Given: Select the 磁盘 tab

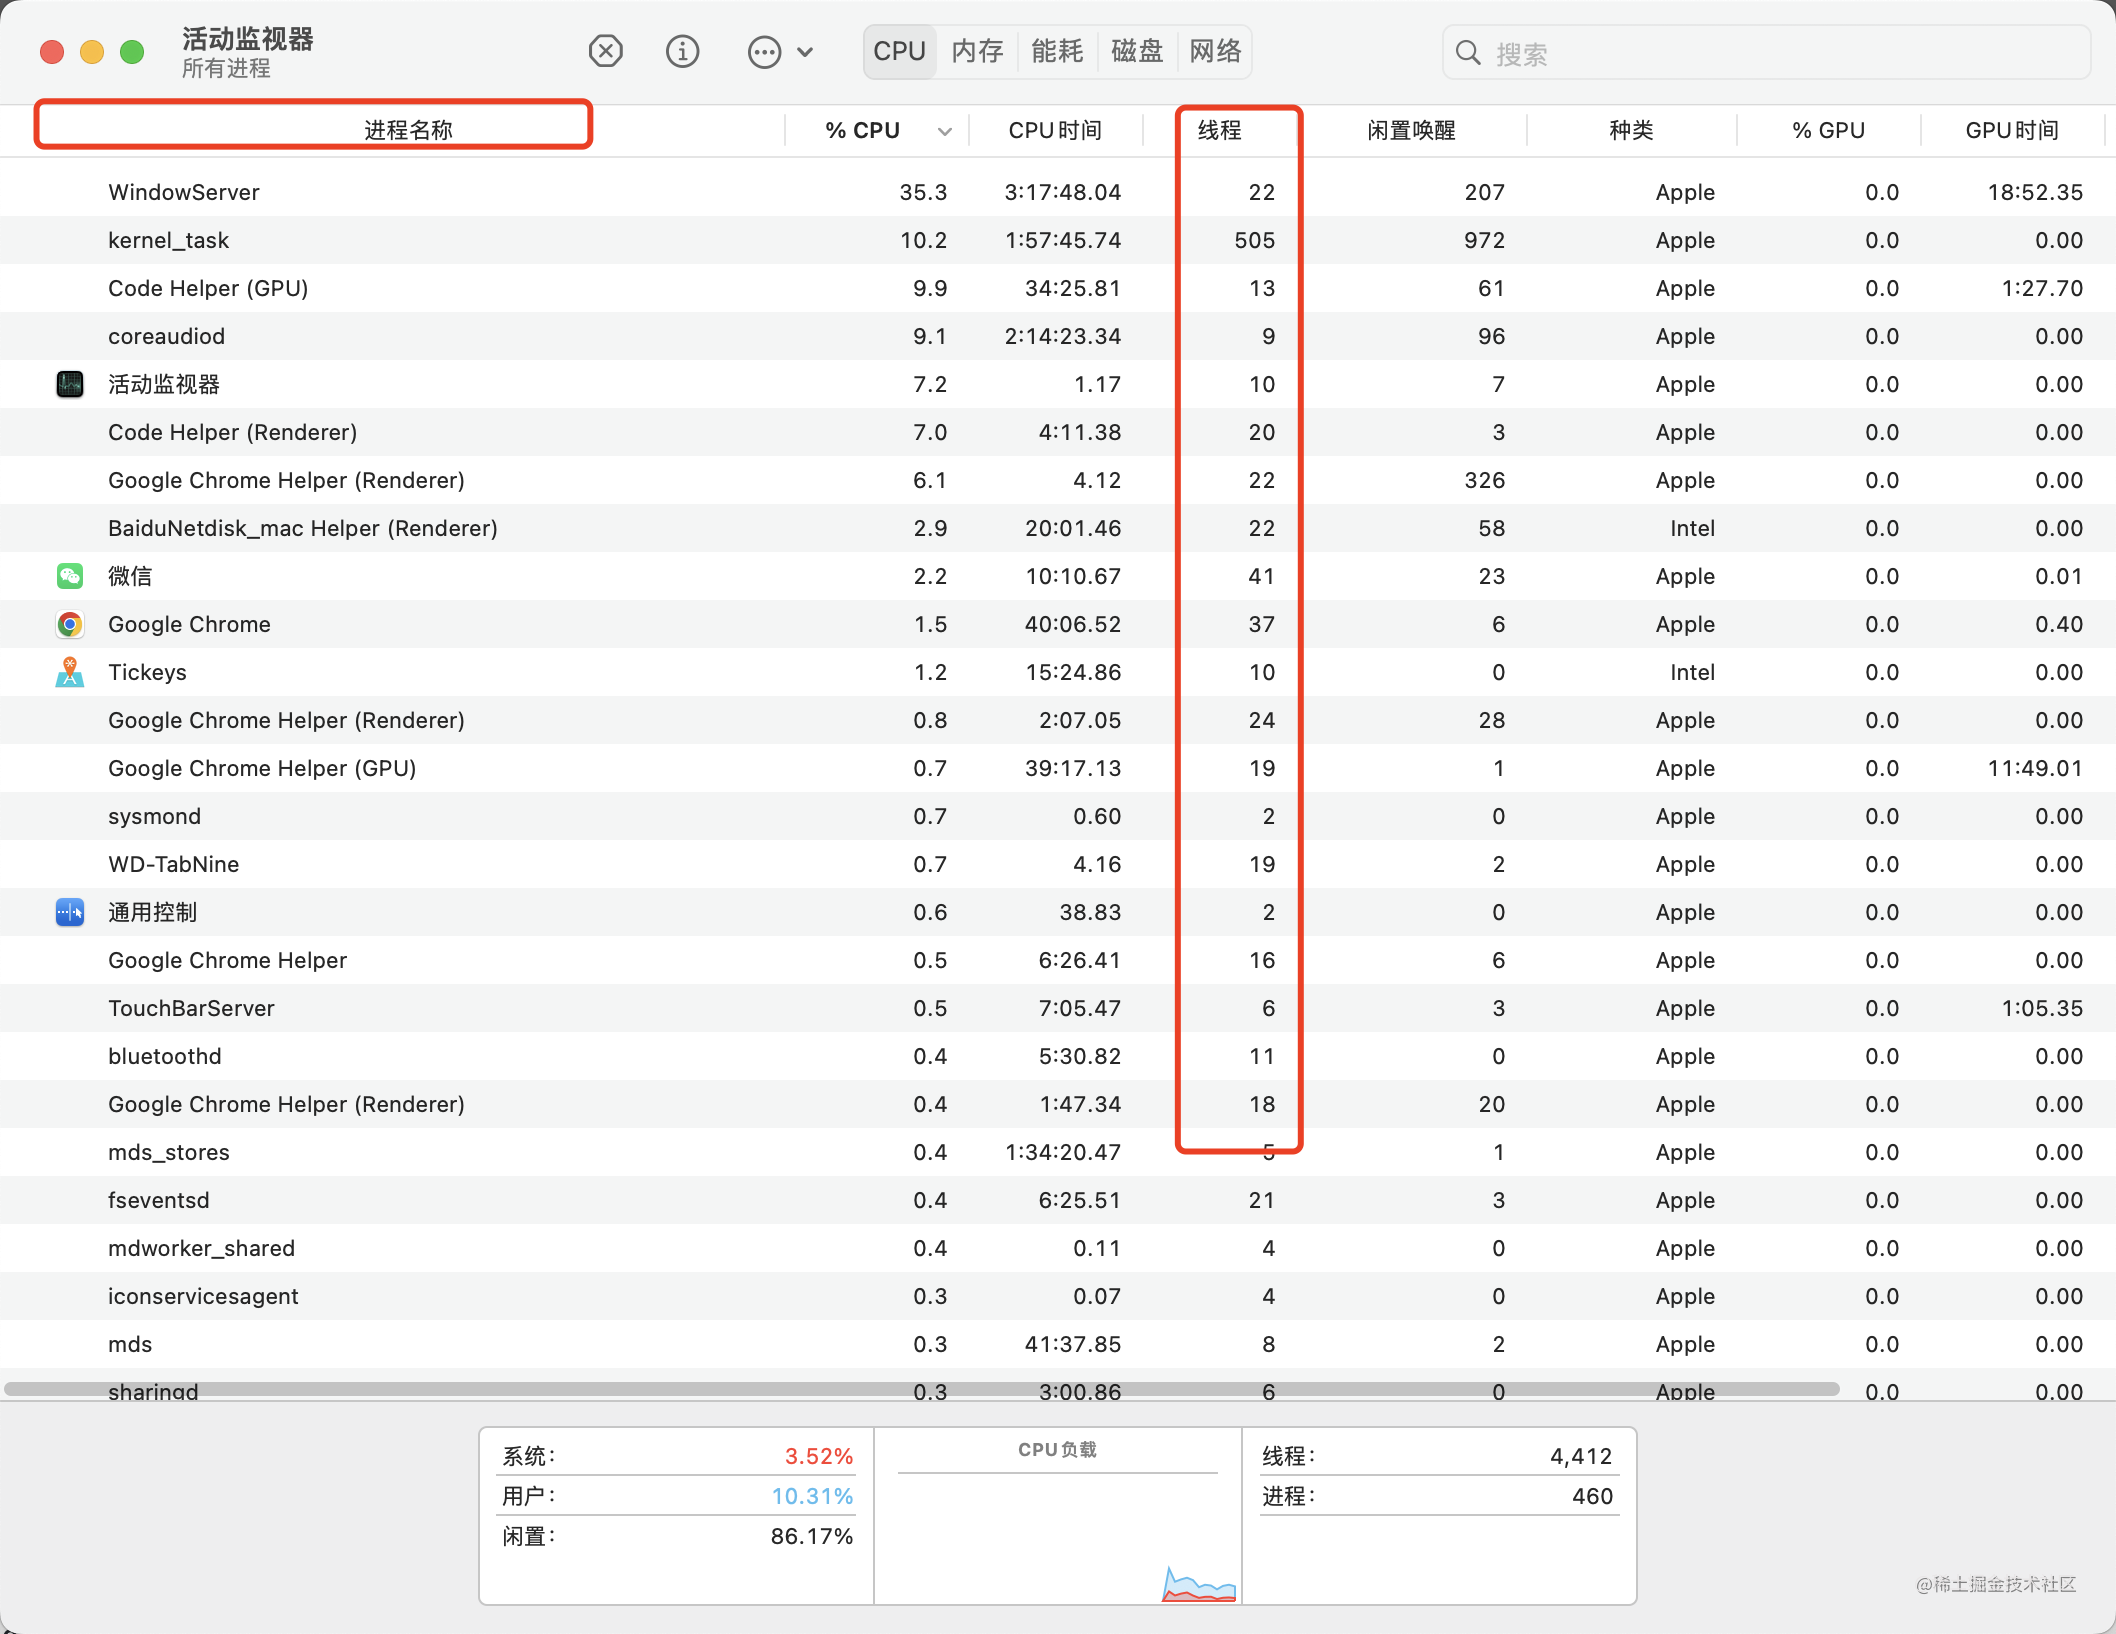Looking at the screenshot, I should point(1137,51).
